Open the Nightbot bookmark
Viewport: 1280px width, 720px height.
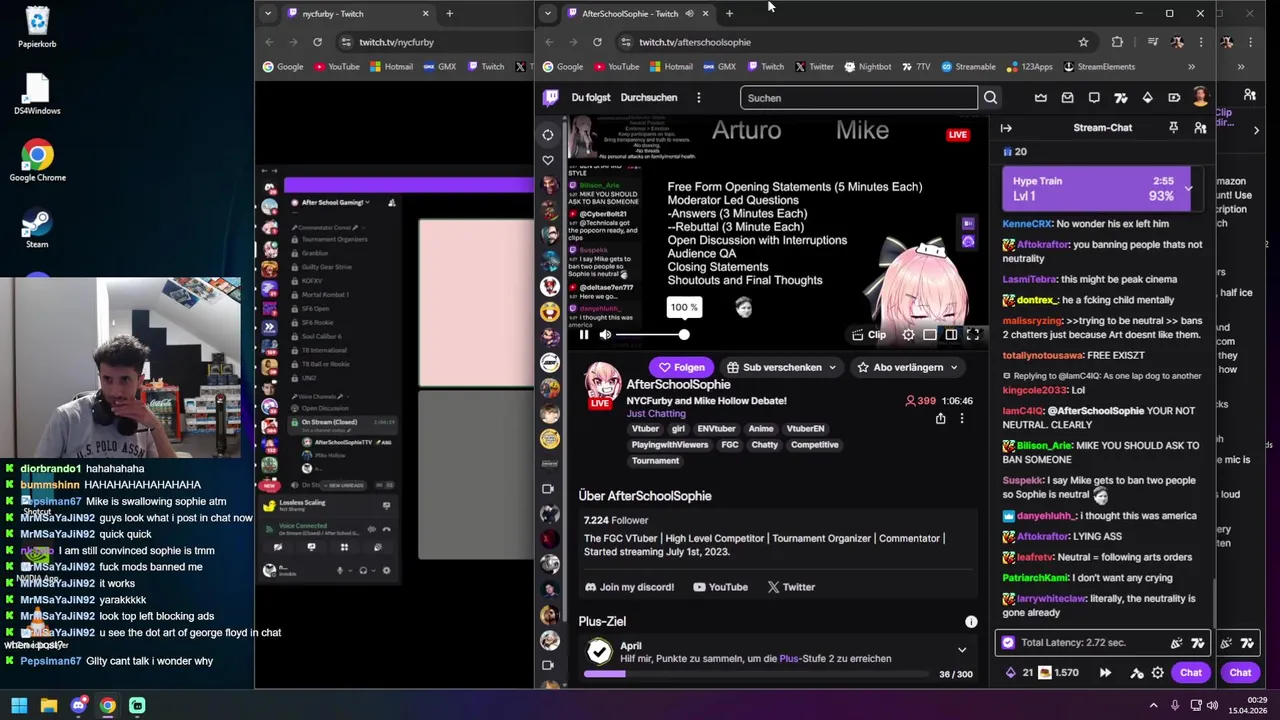868,67
